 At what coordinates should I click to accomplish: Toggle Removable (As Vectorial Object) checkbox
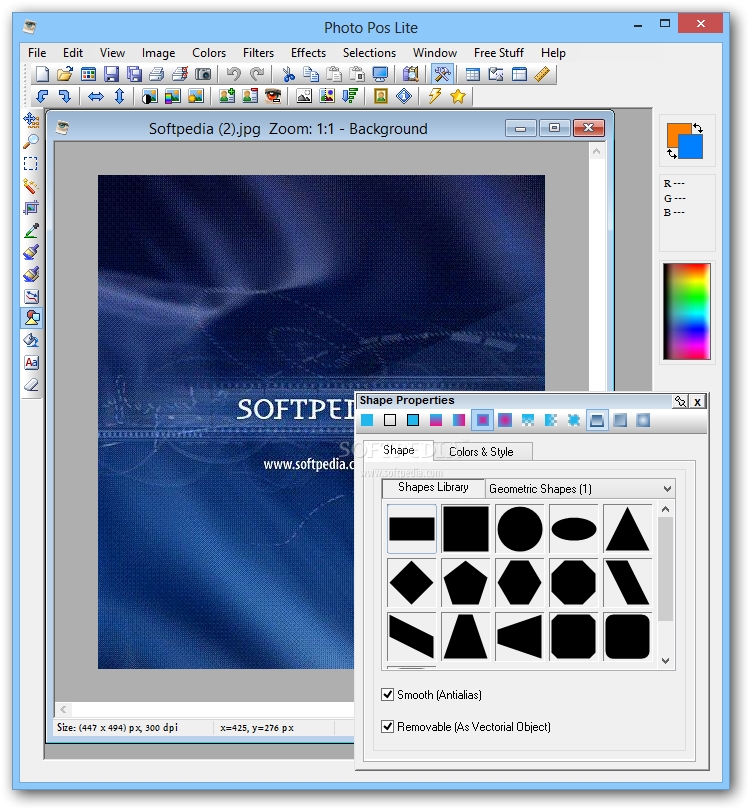coord(387,727)
